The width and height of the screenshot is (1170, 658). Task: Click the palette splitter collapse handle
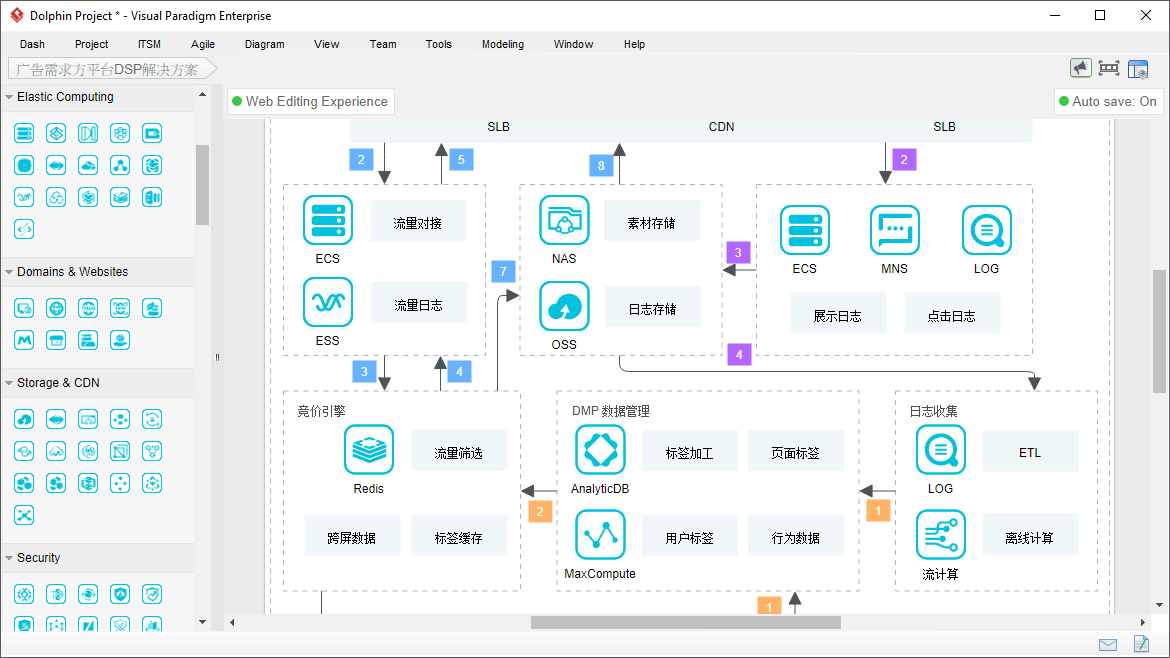(217, 357)
